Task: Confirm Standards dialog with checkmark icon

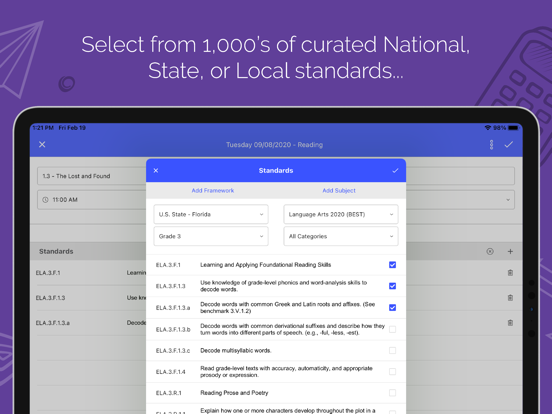Action: pyautogui.click(x=395, y=171)
